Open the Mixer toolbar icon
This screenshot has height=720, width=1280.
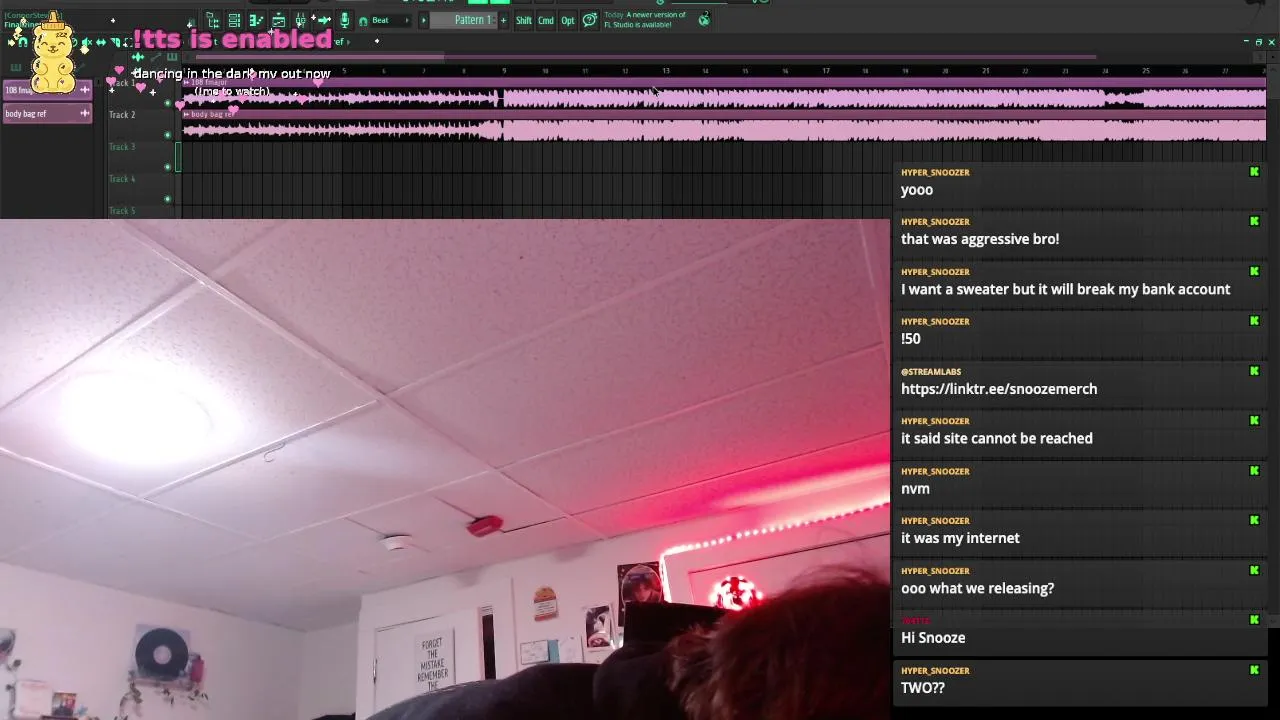300,20
